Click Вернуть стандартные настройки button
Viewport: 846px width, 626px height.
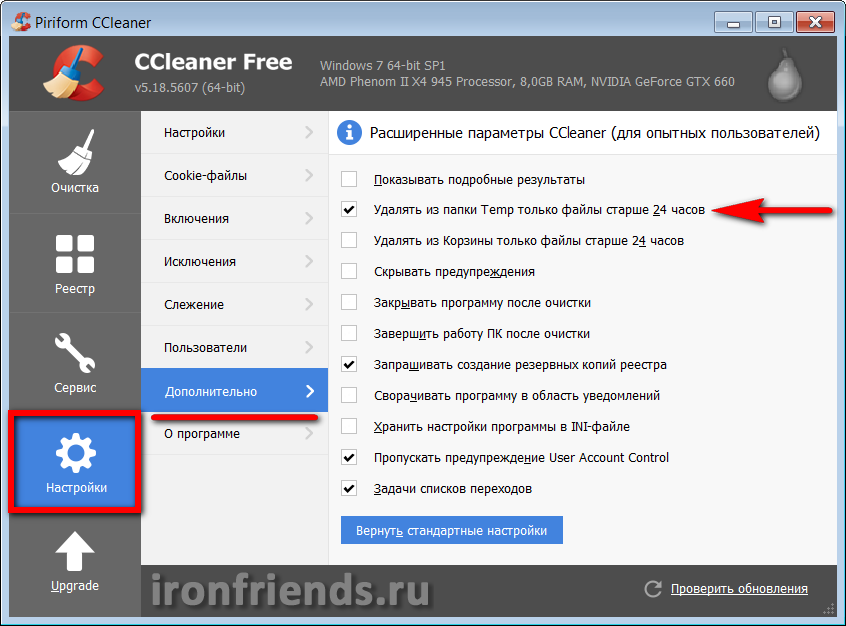pyautogui.click(x=452, y=530)
